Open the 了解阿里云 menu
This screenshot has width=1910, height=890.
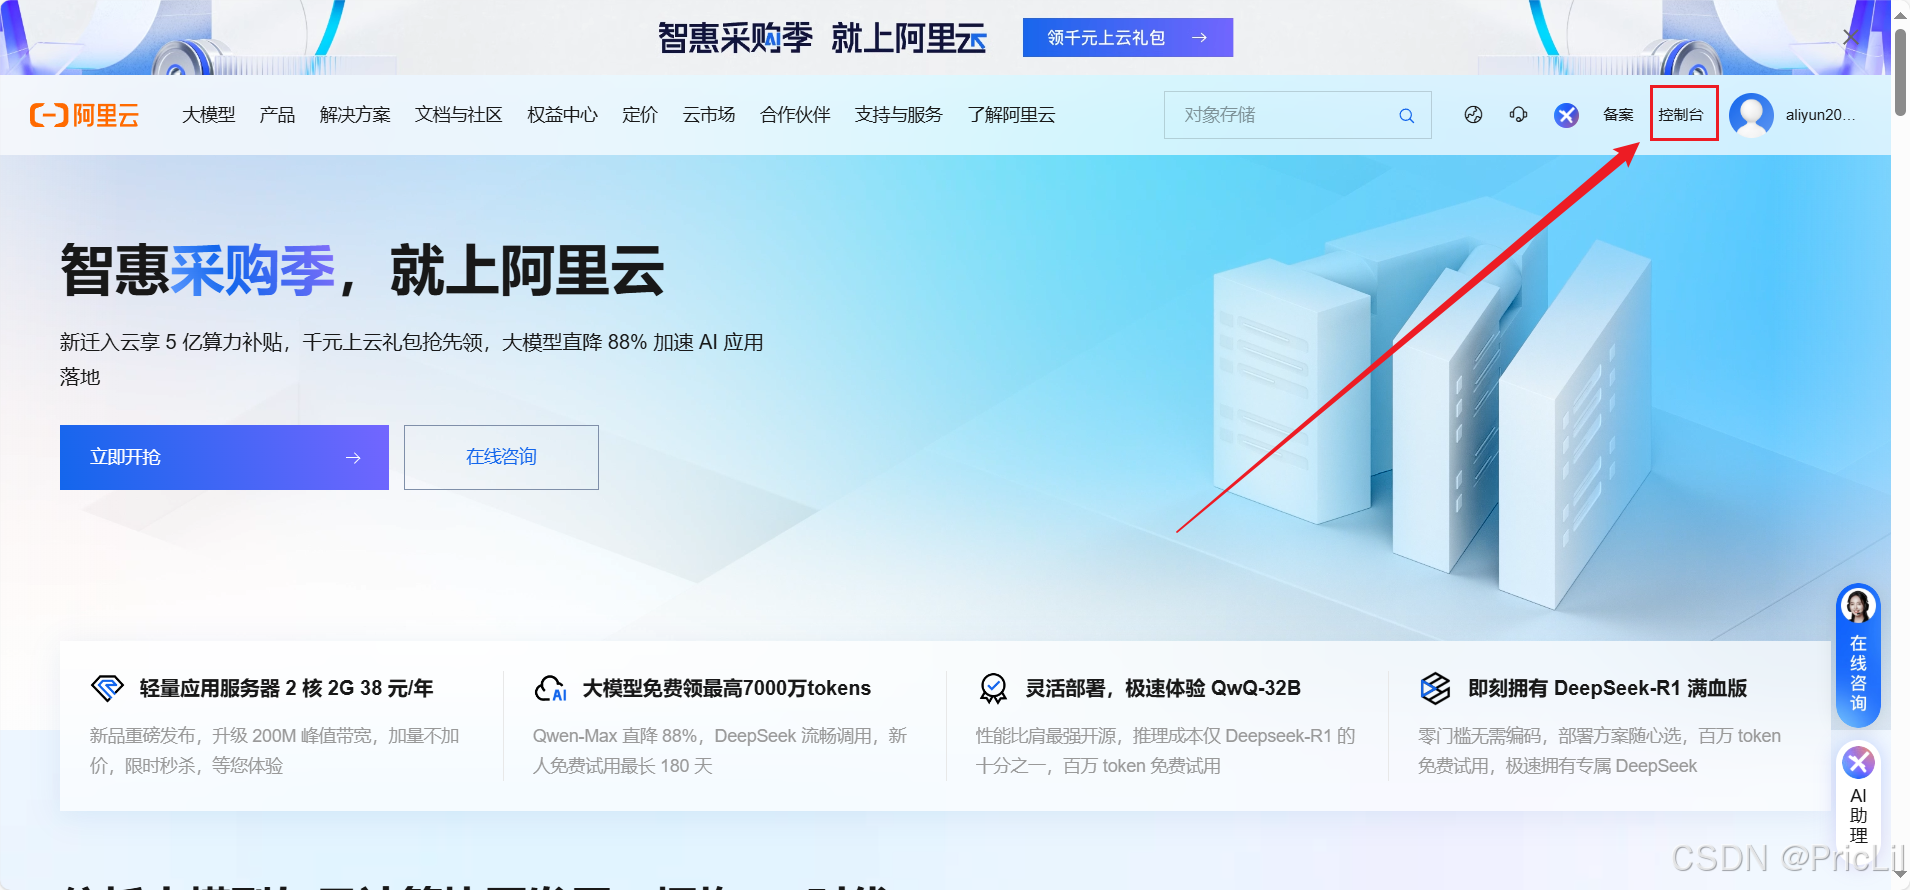pyautogui.click(x=1011, y=115)
